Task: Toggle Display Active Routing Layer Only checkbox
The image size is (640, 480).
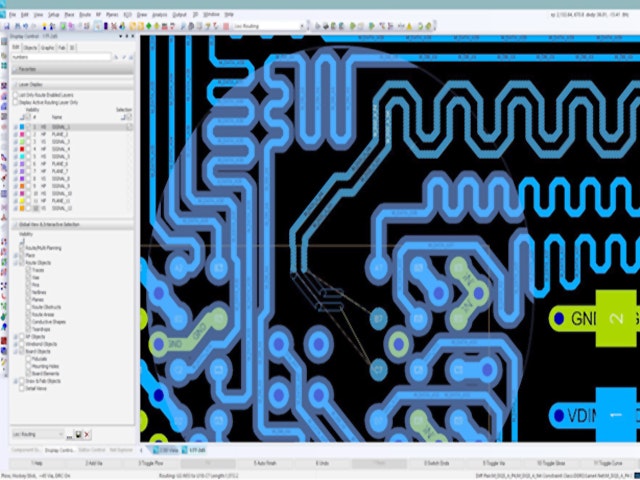Action: 16,102
